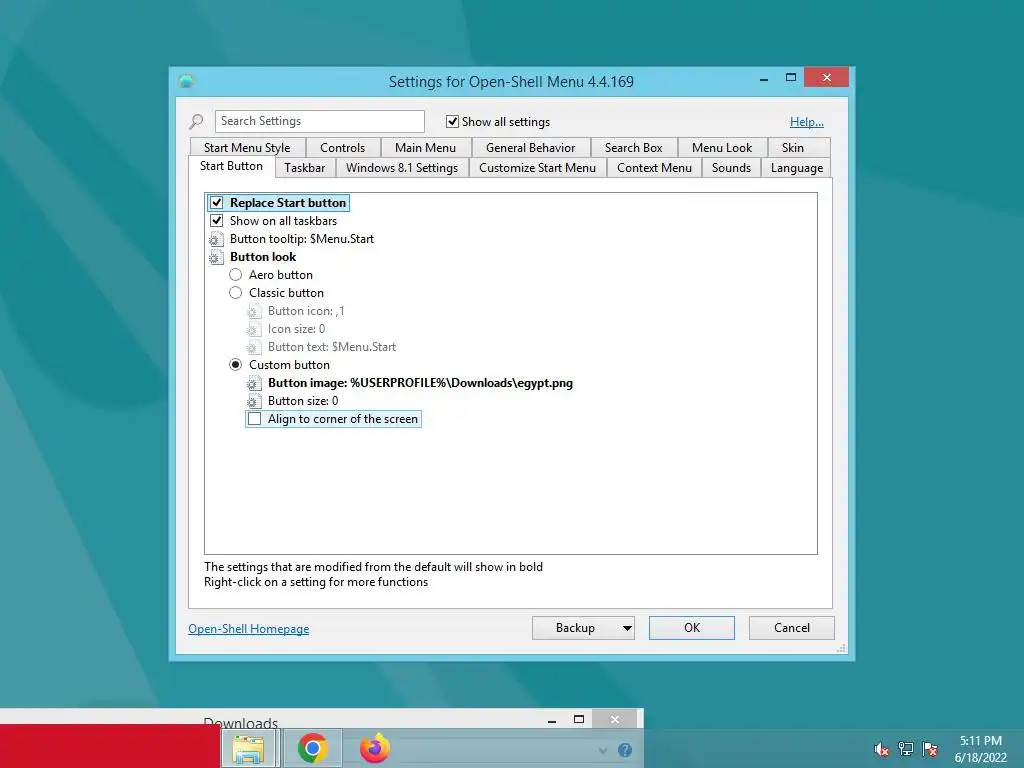Go to the General Behavior tab

[x=530, y=148]
